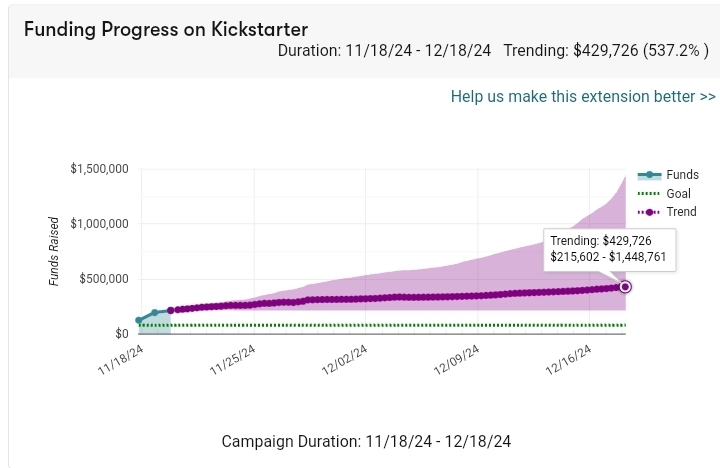
Task: Toggle the Funds series label in legend
Action: (x=682, y=175)
